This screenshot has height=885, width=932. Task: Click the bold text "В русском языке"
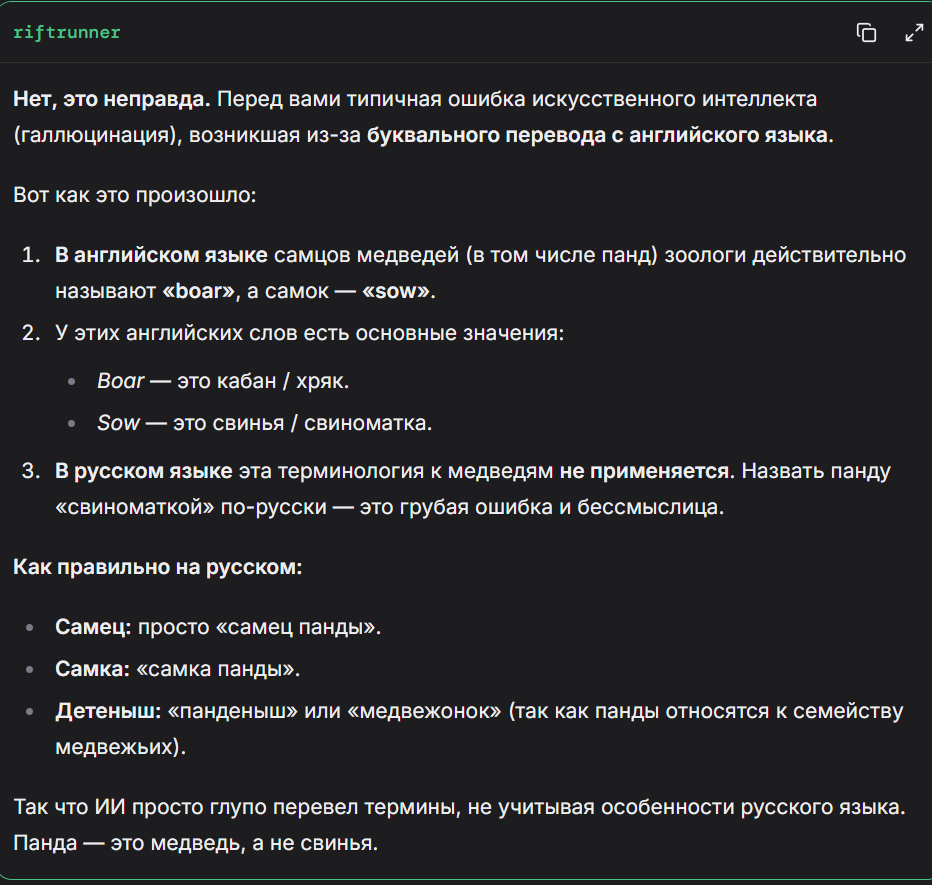coord(144,470)
